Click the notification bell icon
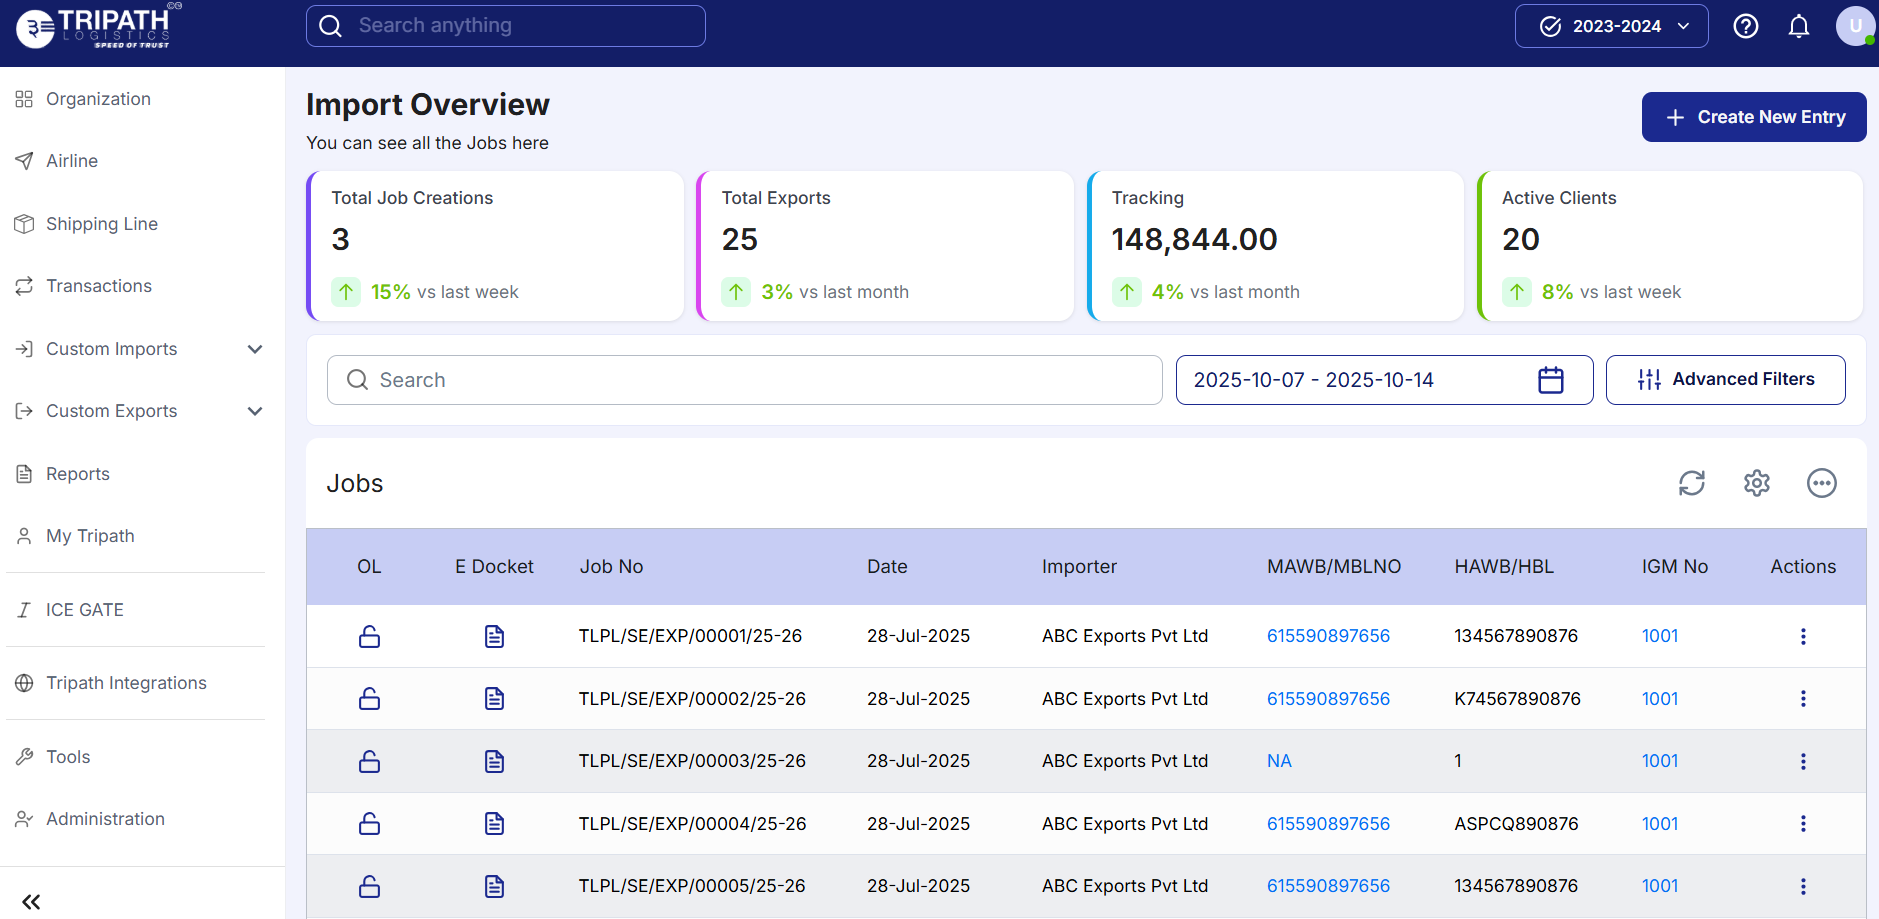 pos(1797,26)
